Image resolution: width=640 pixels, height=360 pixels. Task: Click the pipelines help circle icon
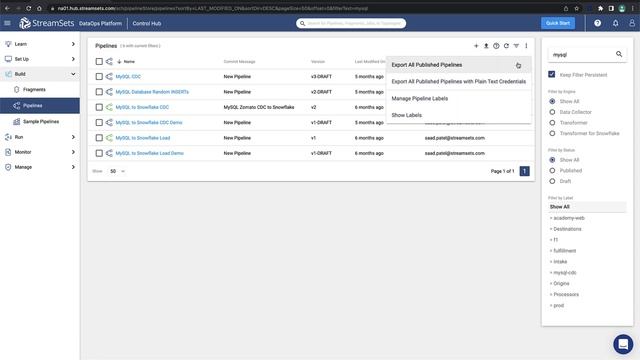coord(496,46)
